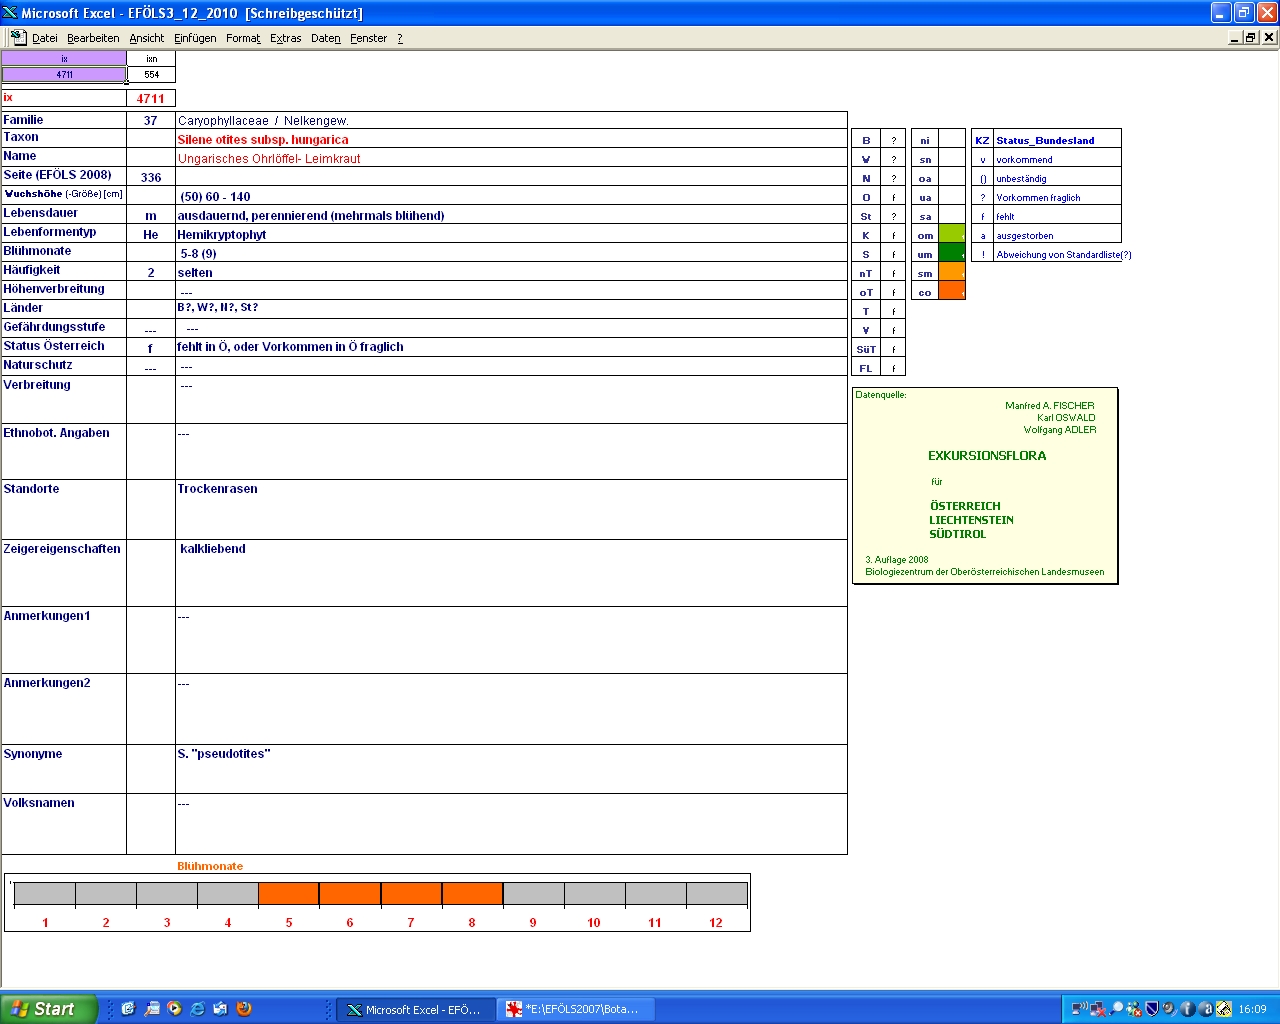Click wireless network tray icon

point(1079,1009)
